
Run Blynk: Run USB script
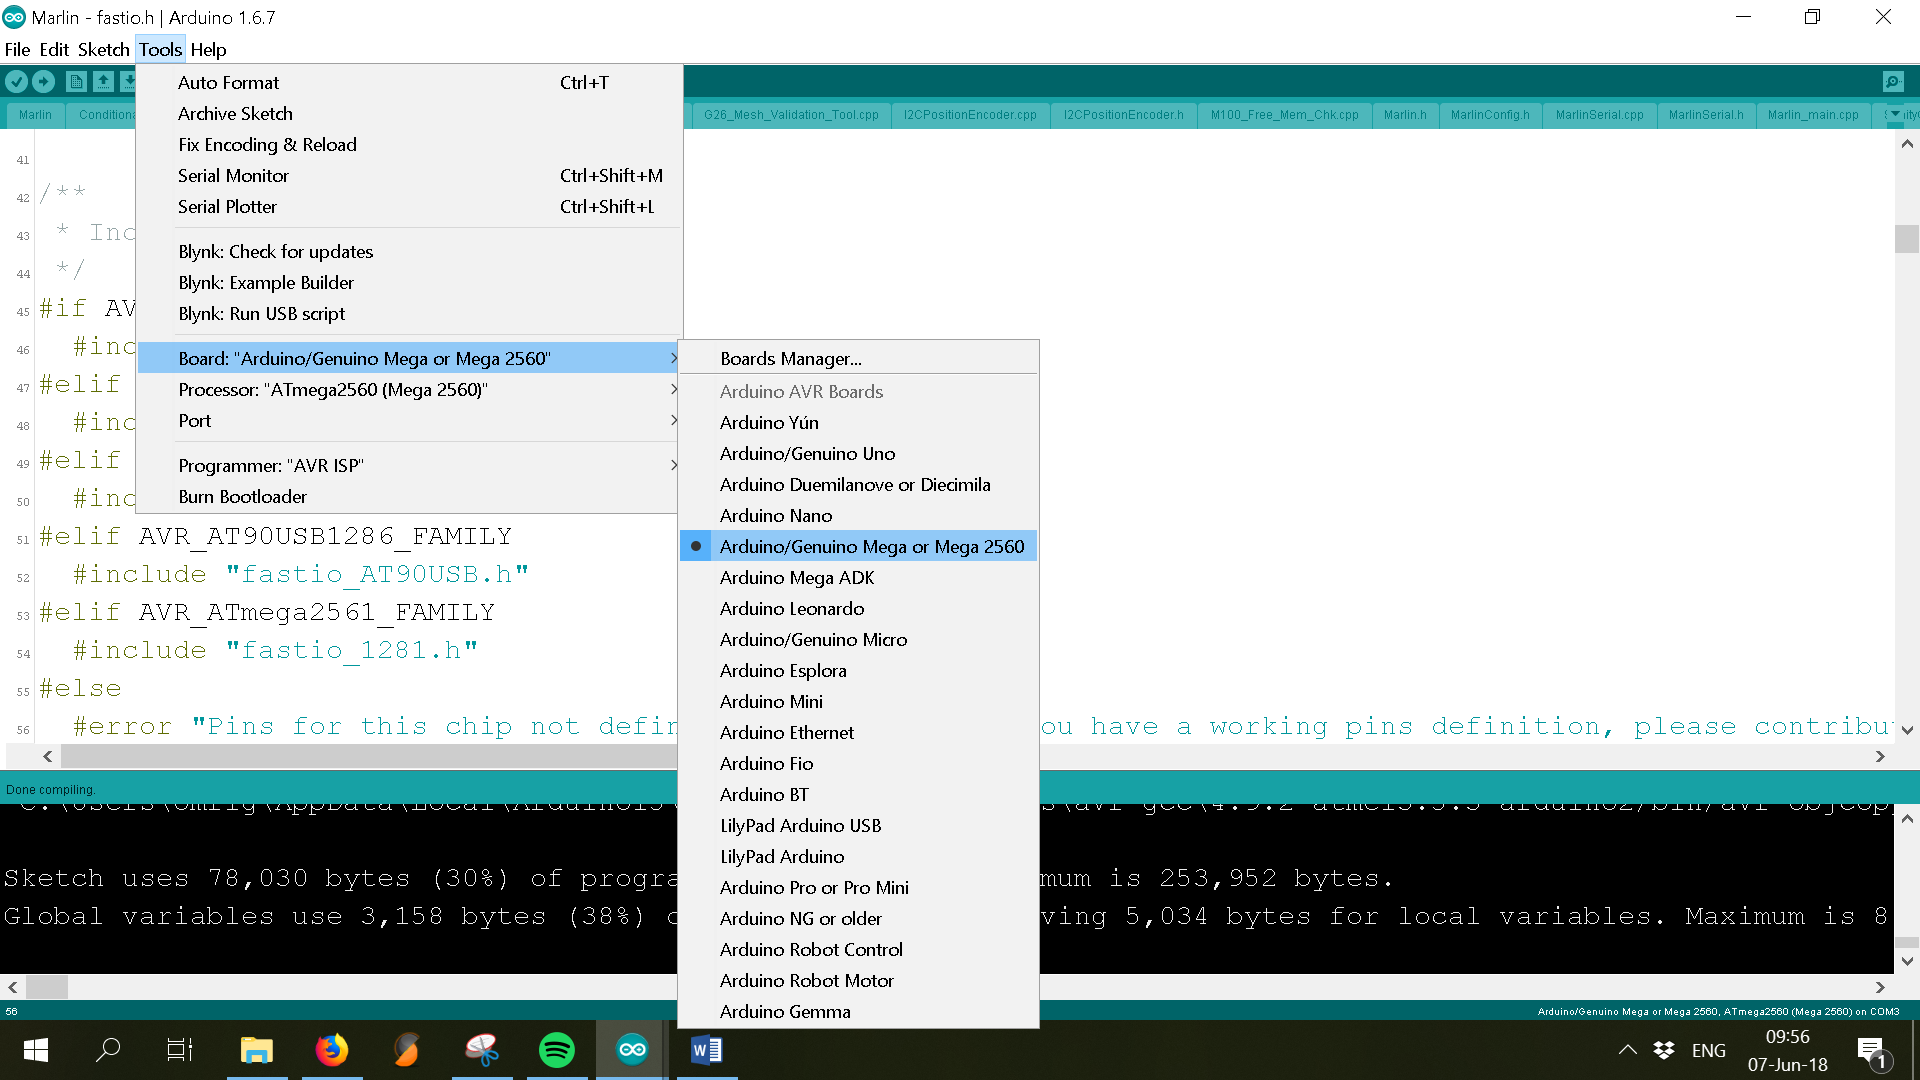click(409, 313)
